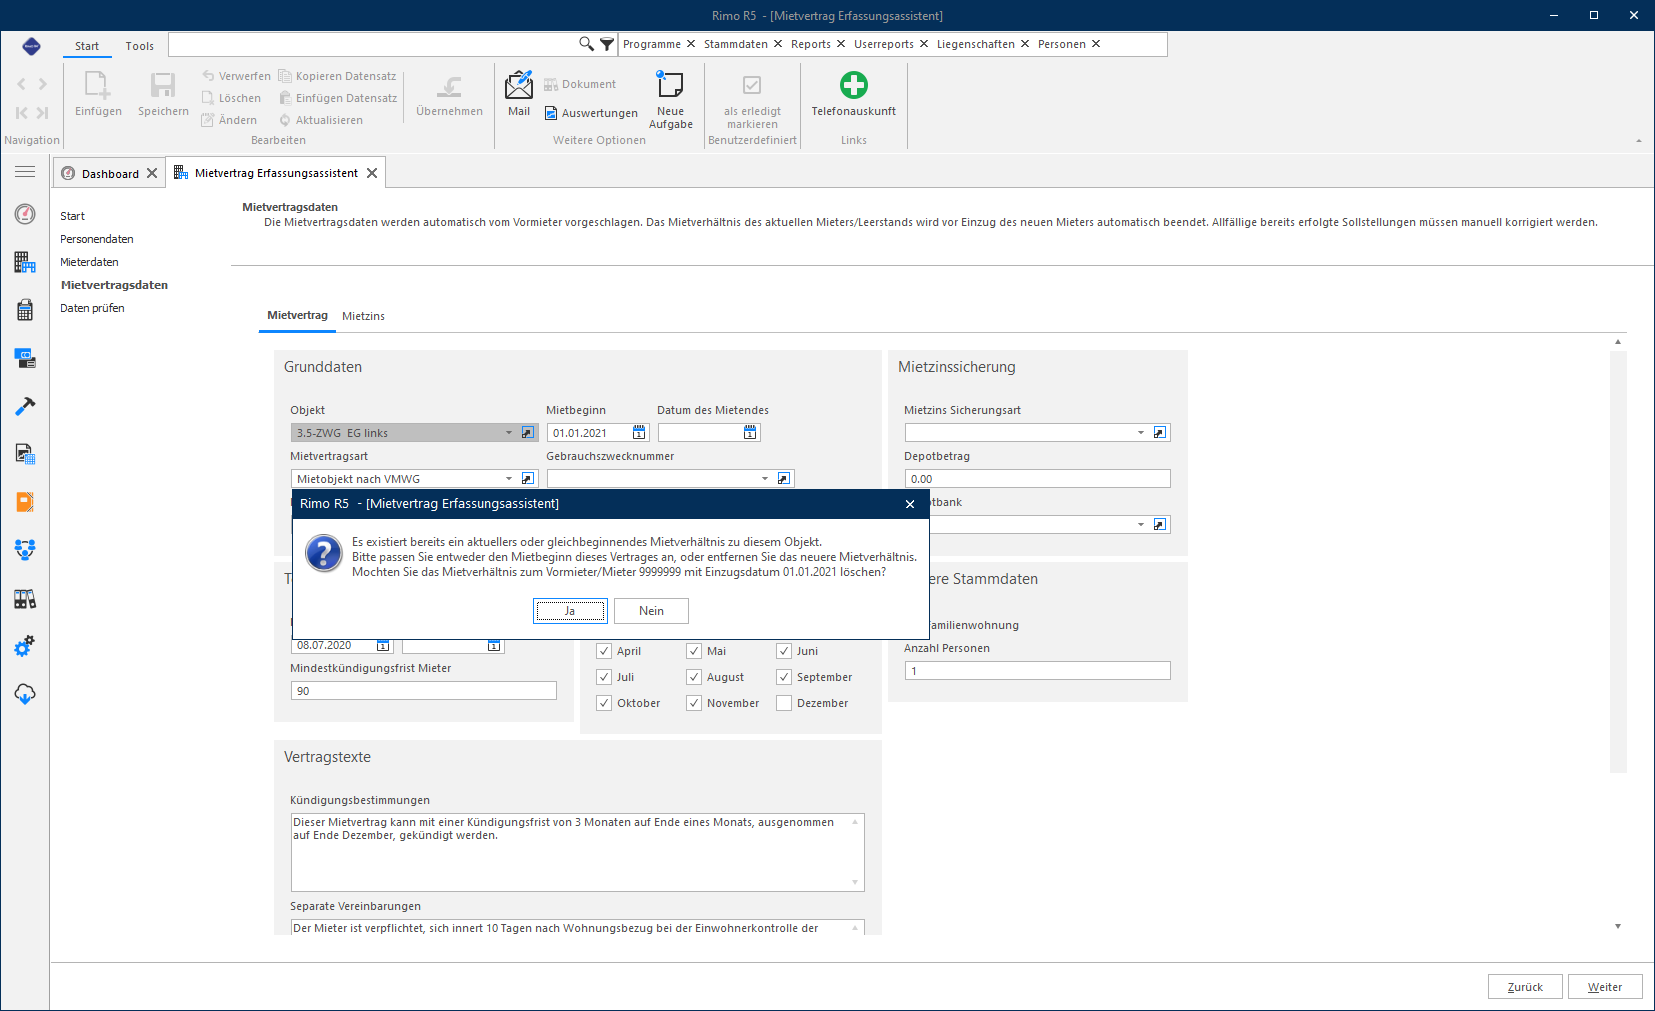The height and width of the screenshot is (1011, 1655).
Task: Click the filter funnel icon by search
Action: (x=607, y=44)
